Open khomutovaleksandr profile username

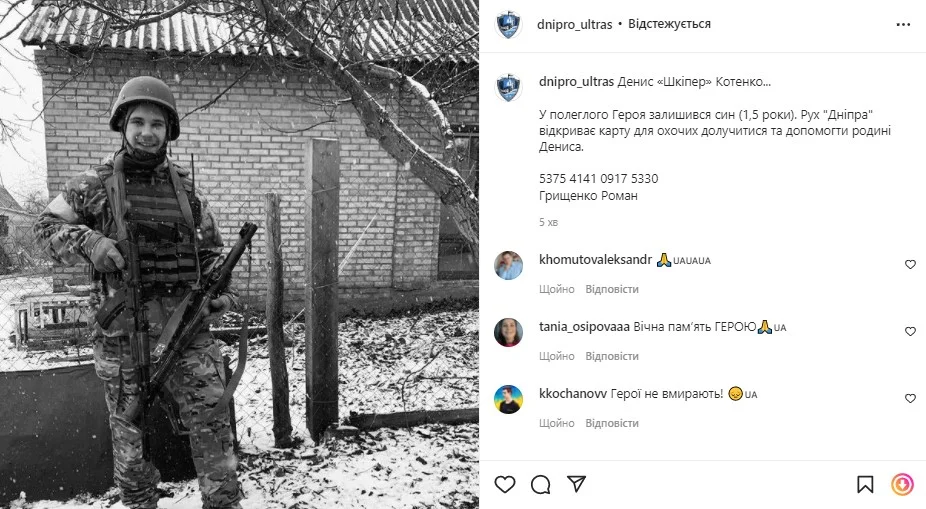(x=595, y=260)
